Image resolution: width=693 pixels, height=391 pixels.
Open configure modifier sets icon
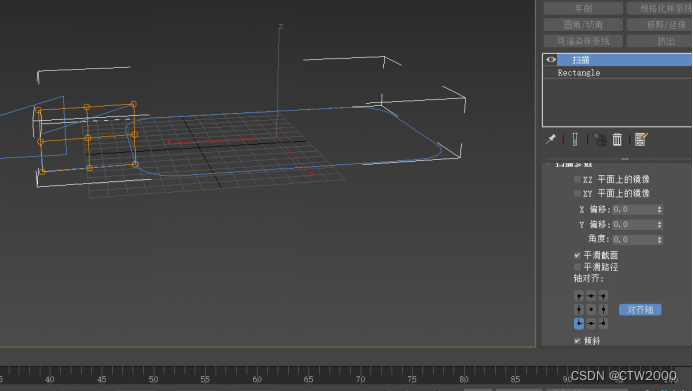[x=641, y=140]
